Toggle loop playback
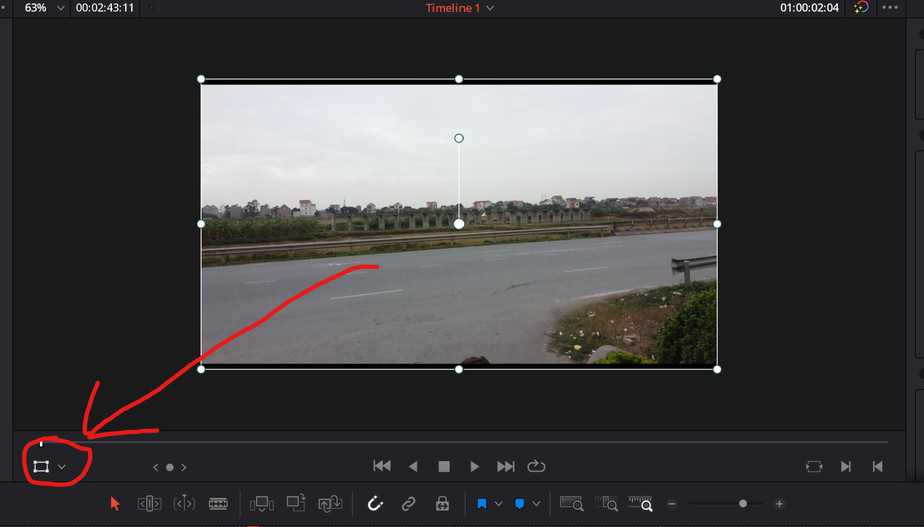 click(x=536, y=466)
